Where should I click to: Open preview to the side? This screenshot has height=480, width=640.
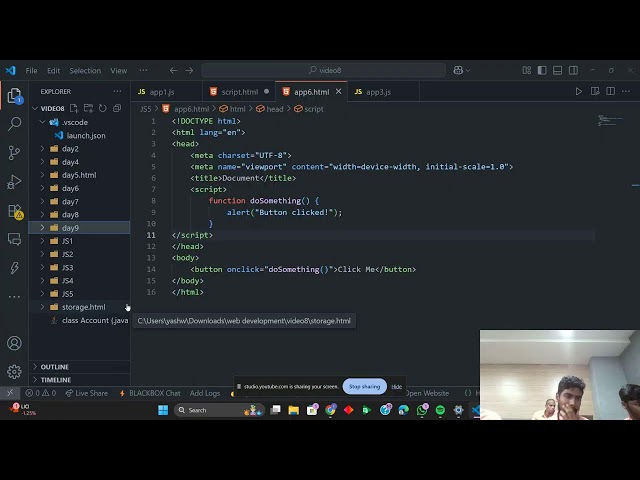tap(595, 91)
